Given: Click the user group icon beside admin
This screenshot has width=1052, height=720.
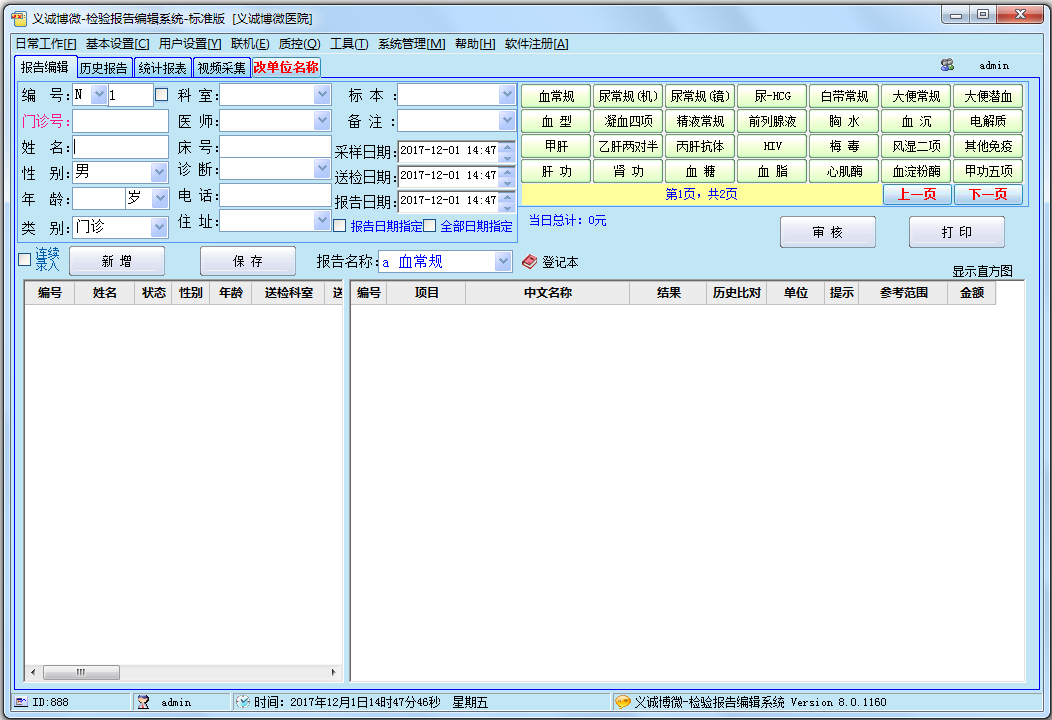Looking at the screenshot, I should (947, 65).
